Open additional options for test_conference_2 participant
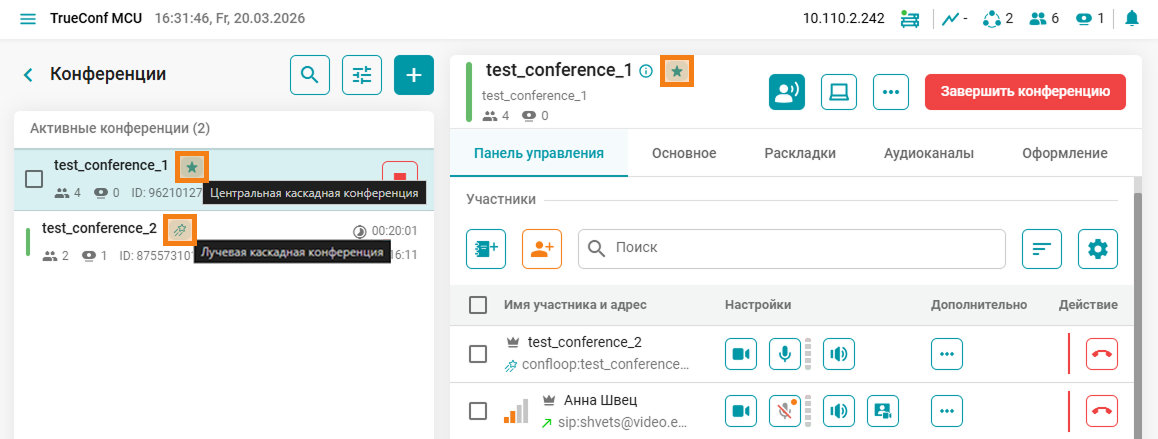Screen dimensions: 1158x439 coord(948,354)
